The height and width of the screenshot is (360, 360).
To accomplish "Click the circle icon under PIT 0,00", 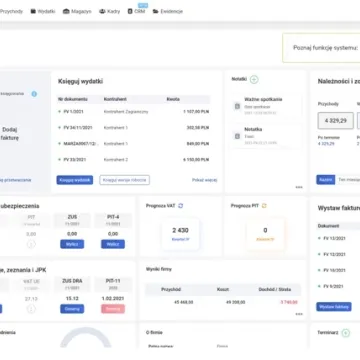I will 31,244.
